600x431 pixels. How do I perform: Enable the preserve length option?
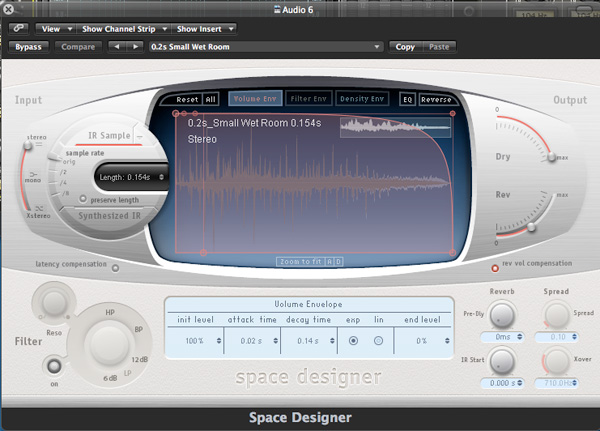pyautogui.click(x=83, y=199)
